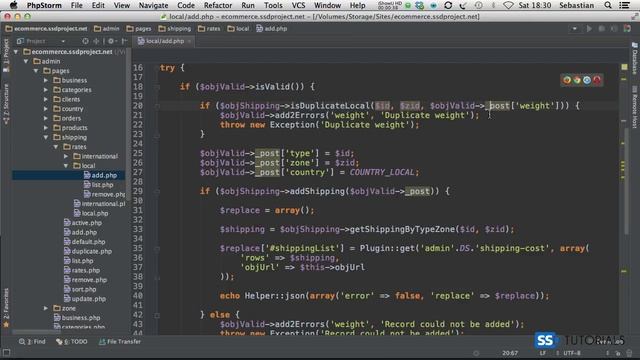Collapse the admin folder
Screen dimensions: 640x360
click(x=26, y=61)
